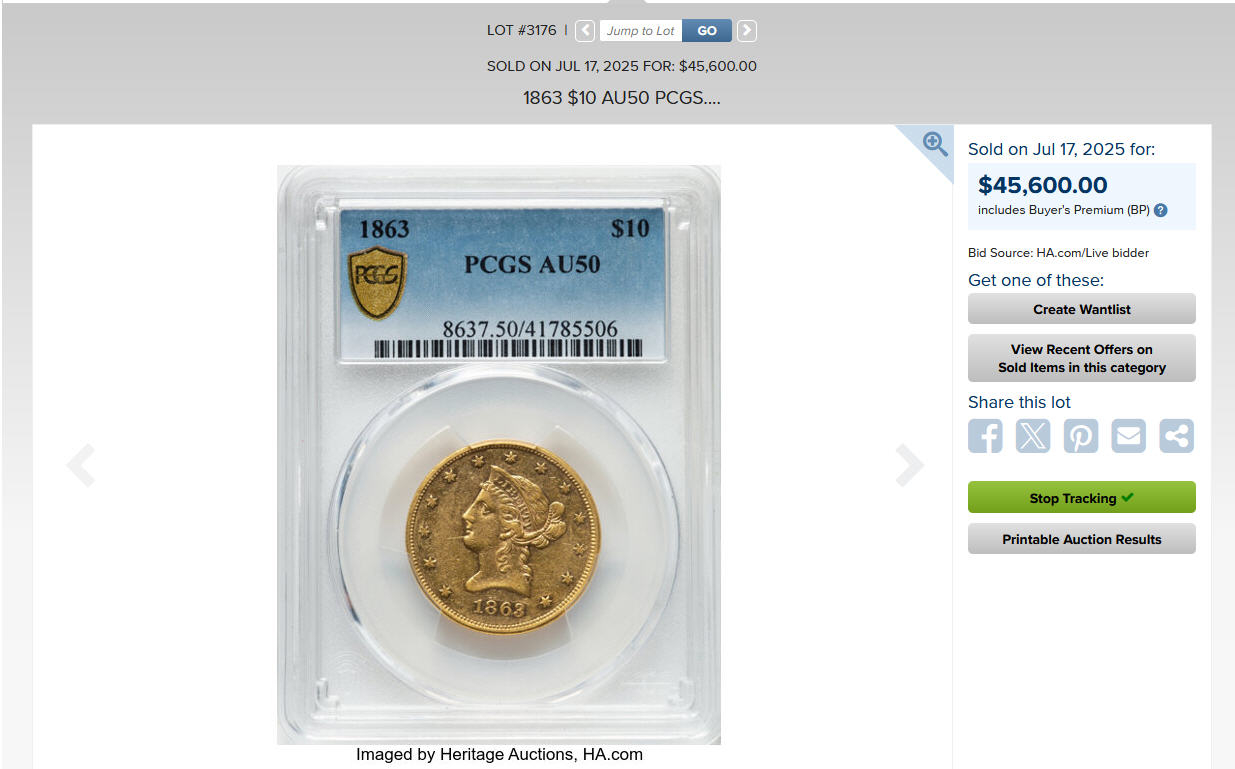The width and height of the screenshot is (1235, 769).
Task: Open the generic share options icon
Action: [1177, 436]
